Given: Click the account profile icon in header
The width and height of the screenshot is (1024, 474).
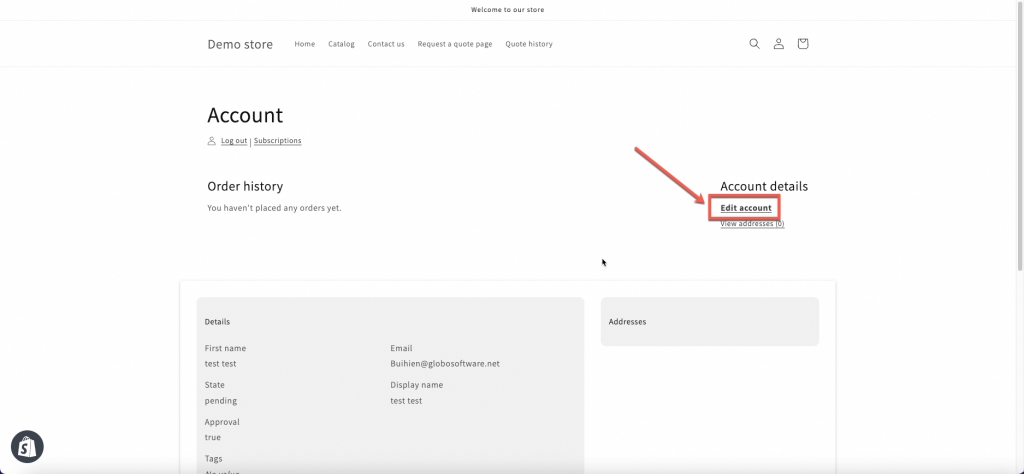Looking at the screenshot, I should (x=778, y=44).
